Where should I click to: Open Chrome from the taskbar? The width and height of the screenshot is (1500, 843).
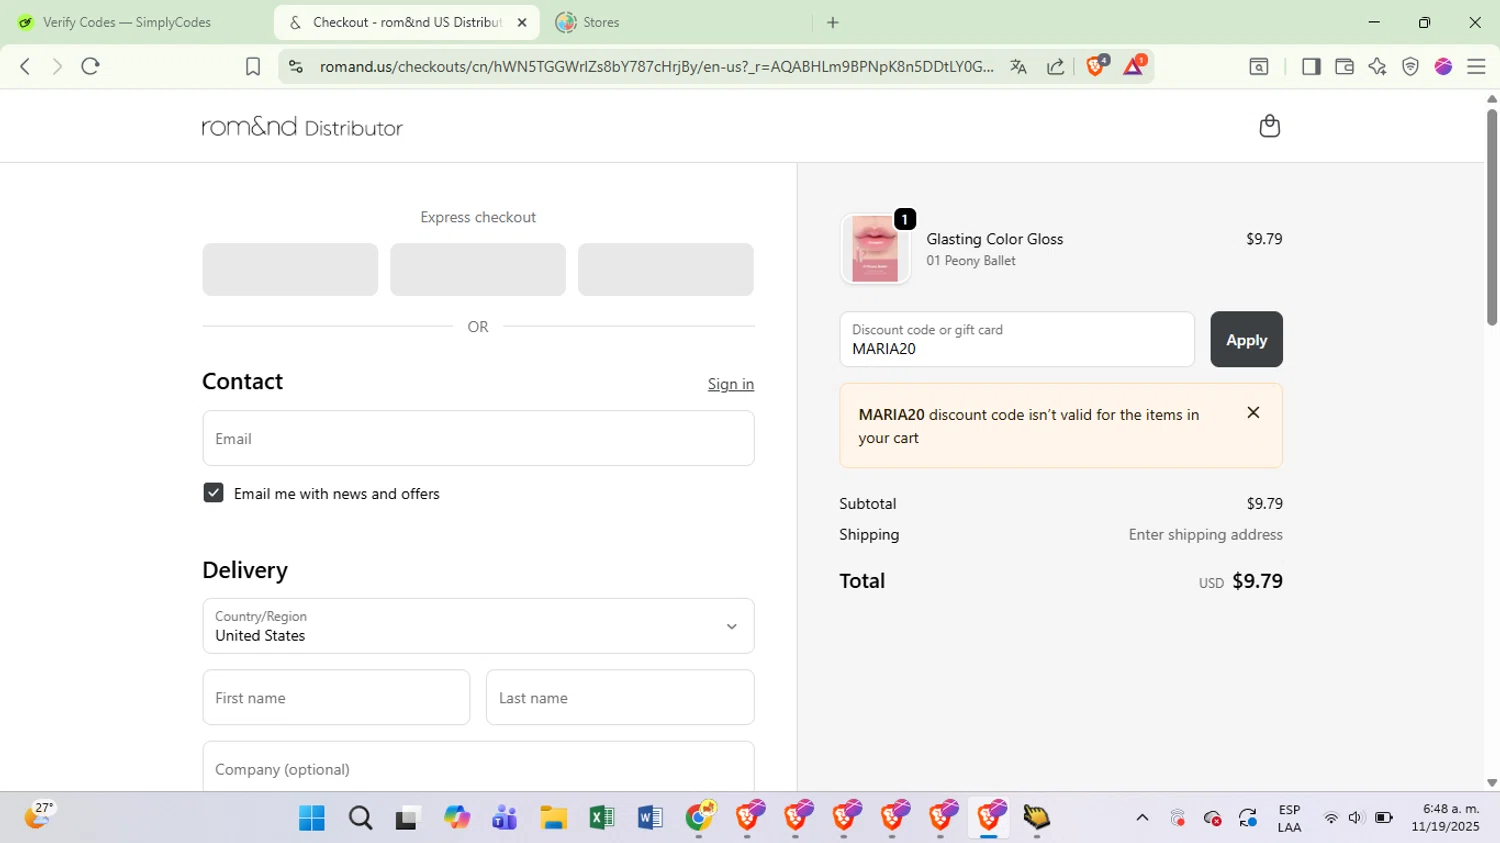click(700, 818)
